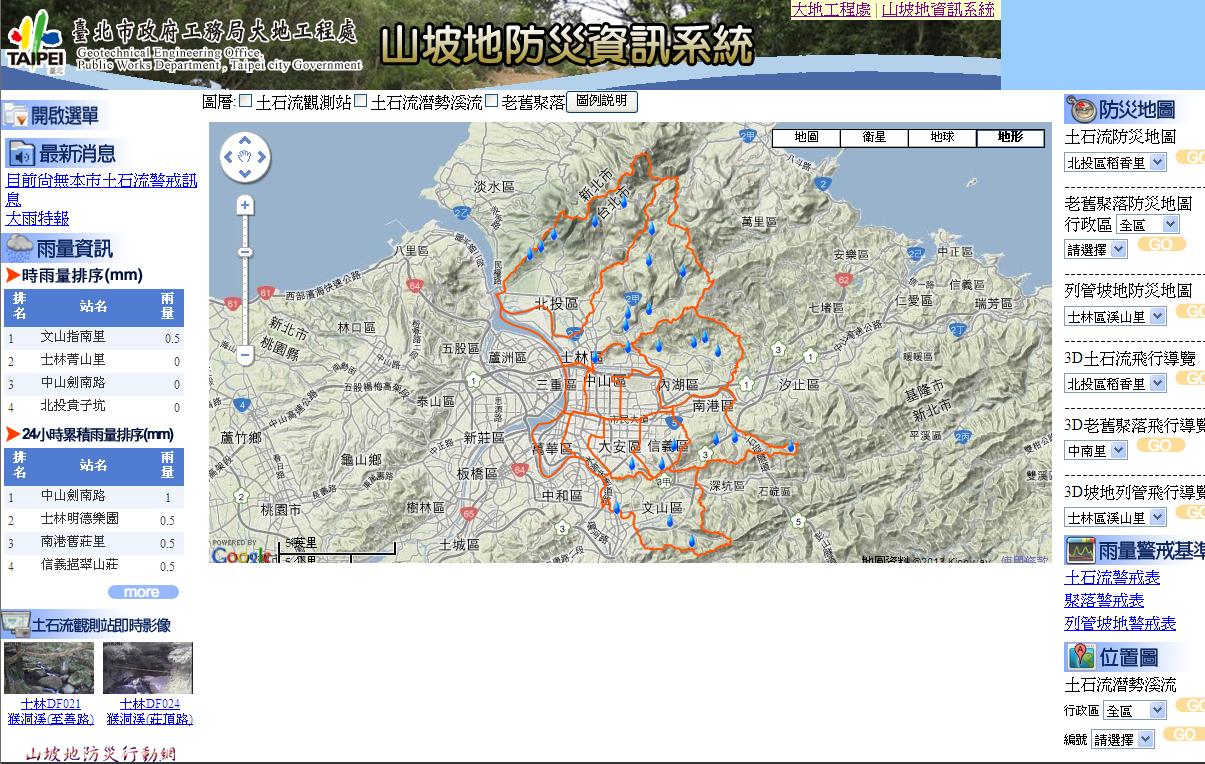The image size is (1205, 764).
Task: Open the 3D坡地列管飛行導覽 village dropdown
Action: (1115, 517)
